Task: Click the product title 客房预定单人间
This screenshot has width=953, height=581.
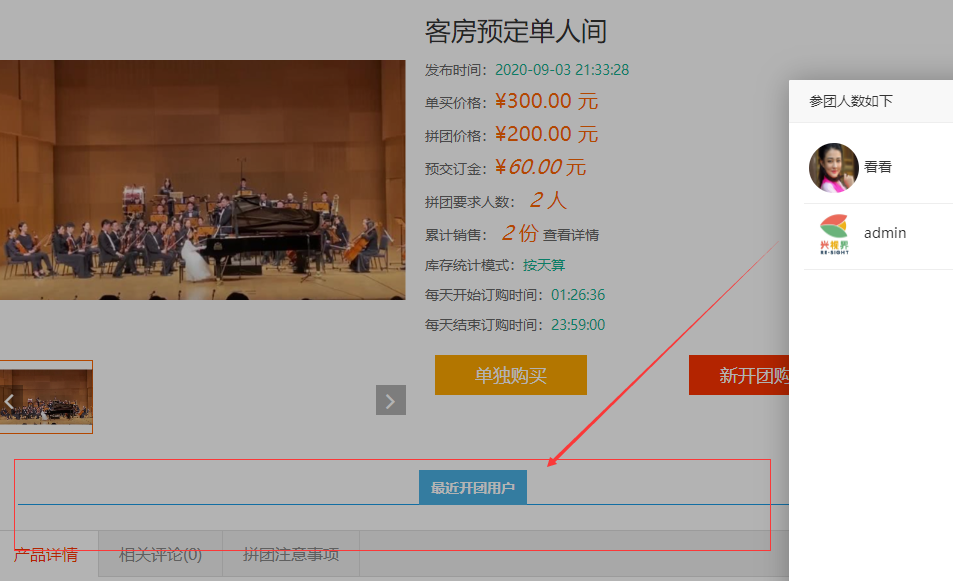Action: coord(515,31)
